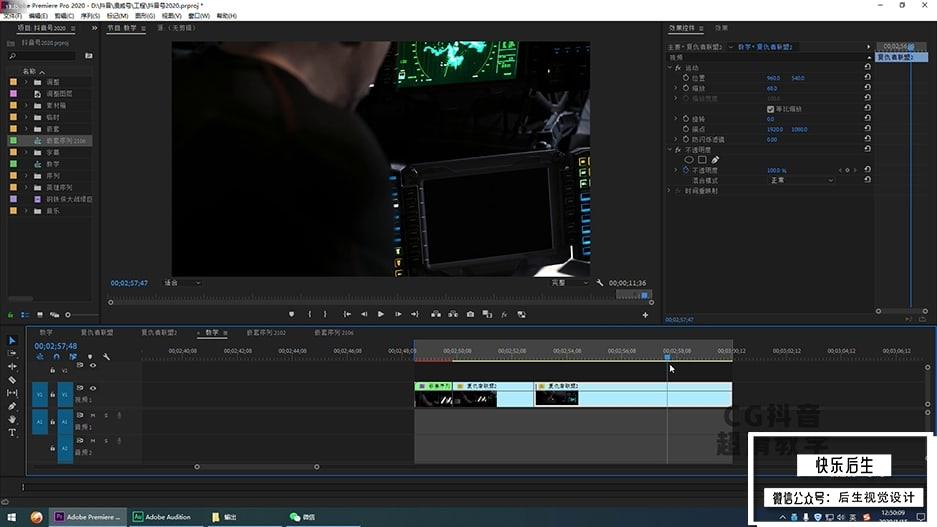Expand the first folder in project list
937x527 pixels.
tap(26, 82)
